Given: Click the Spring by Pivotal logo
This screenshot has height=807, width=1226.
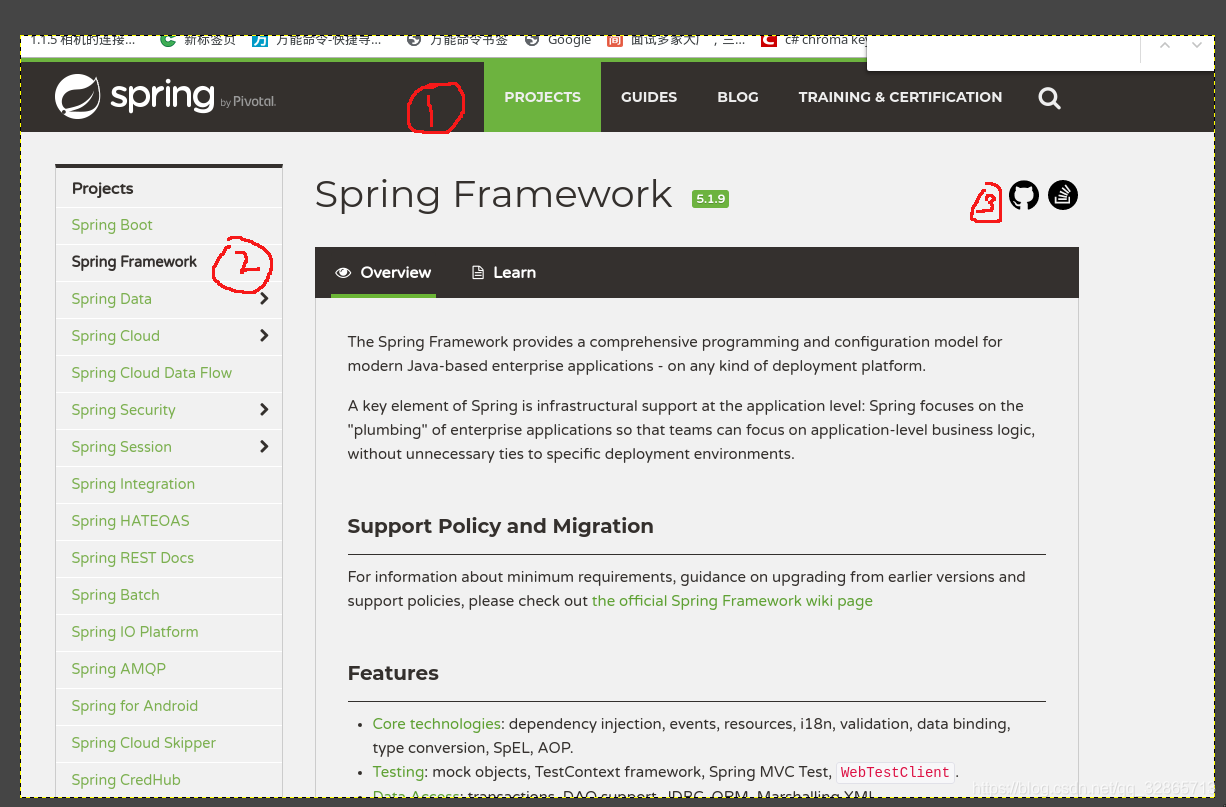Looking at the screenshot, I should [x=165, y=97].
